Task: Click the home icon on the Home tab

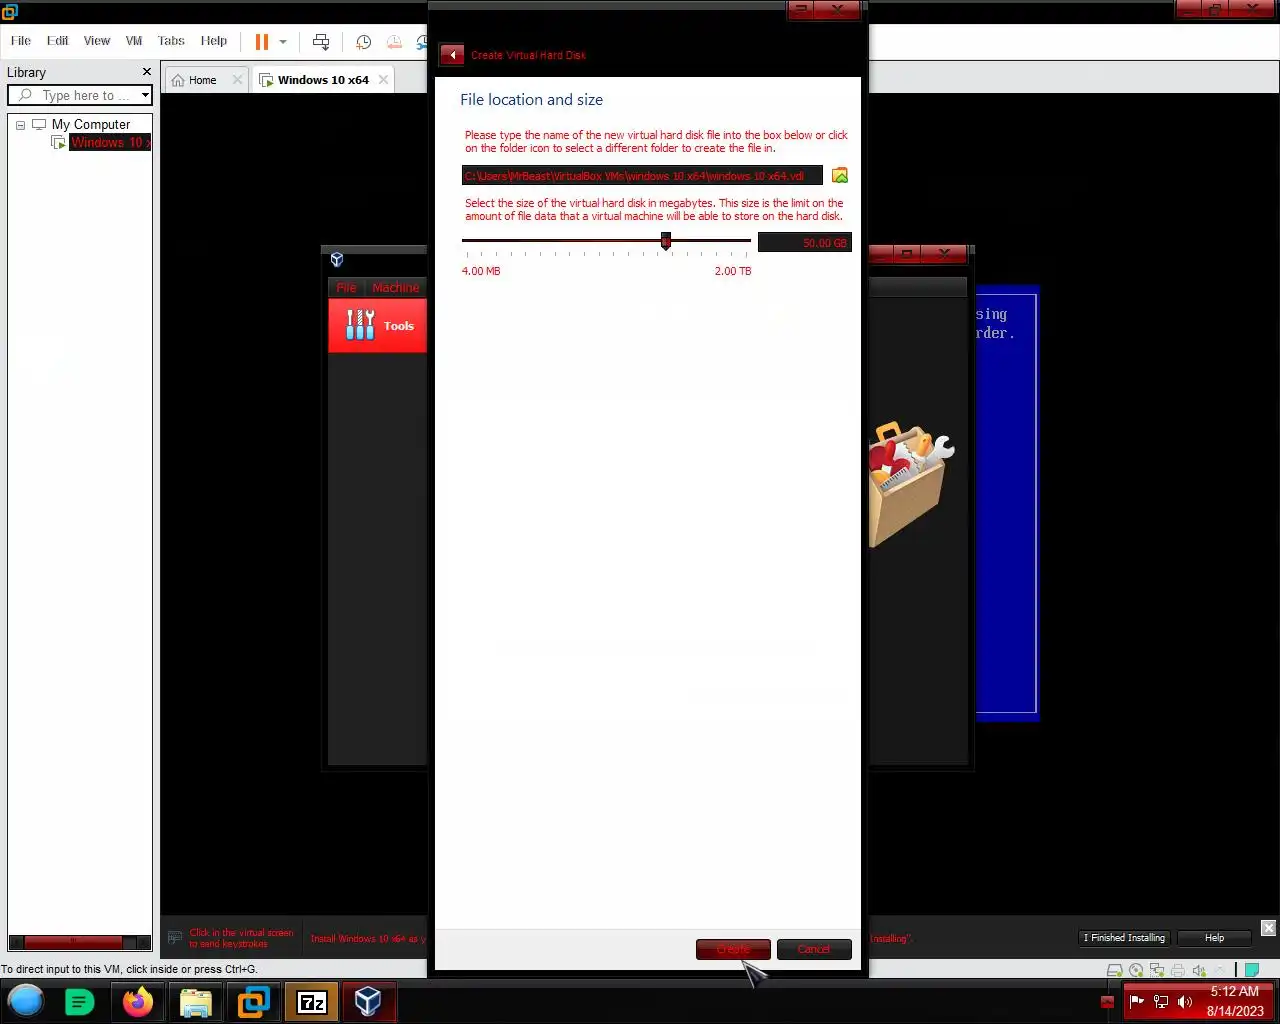Action: (x=178, y=80)
